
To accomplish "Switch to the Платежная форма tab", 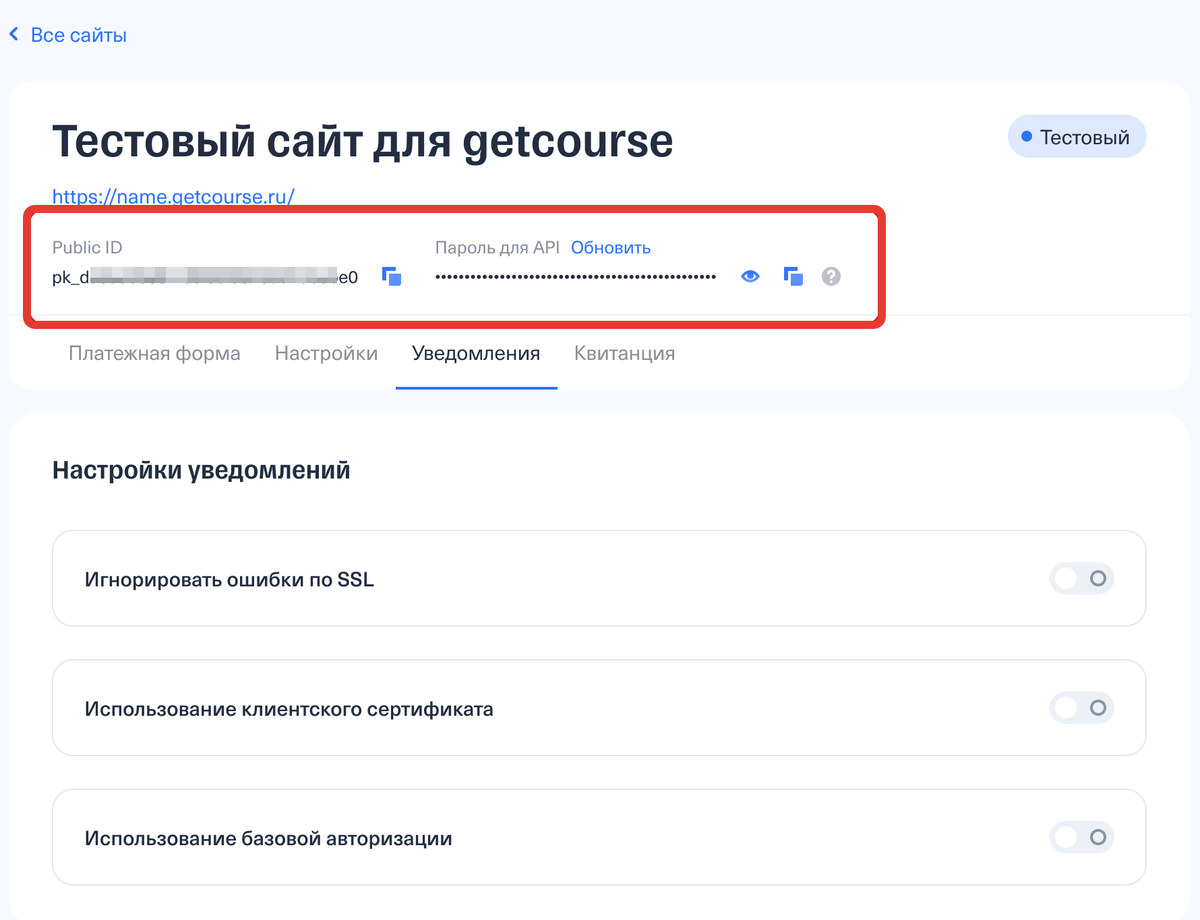I will (154, 353).
